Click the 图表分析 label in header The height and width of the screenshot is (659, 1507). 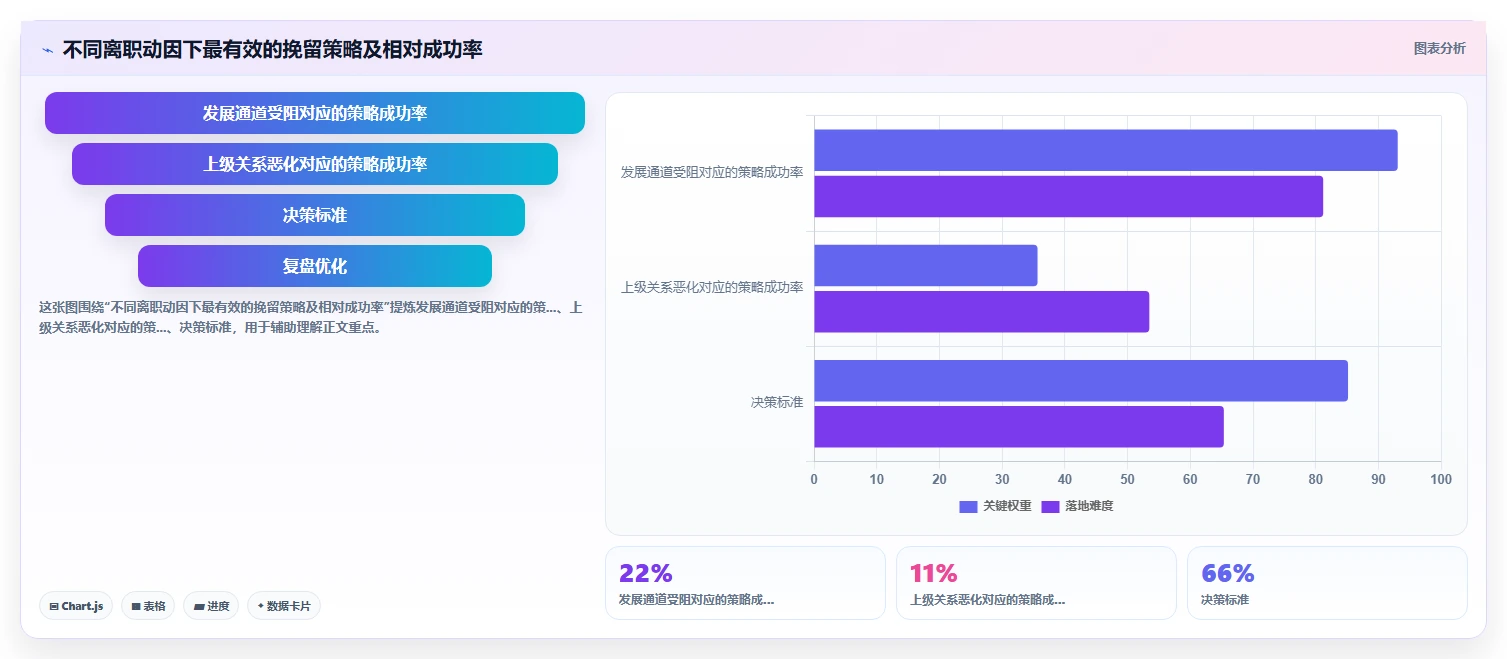click(1439, 48)
